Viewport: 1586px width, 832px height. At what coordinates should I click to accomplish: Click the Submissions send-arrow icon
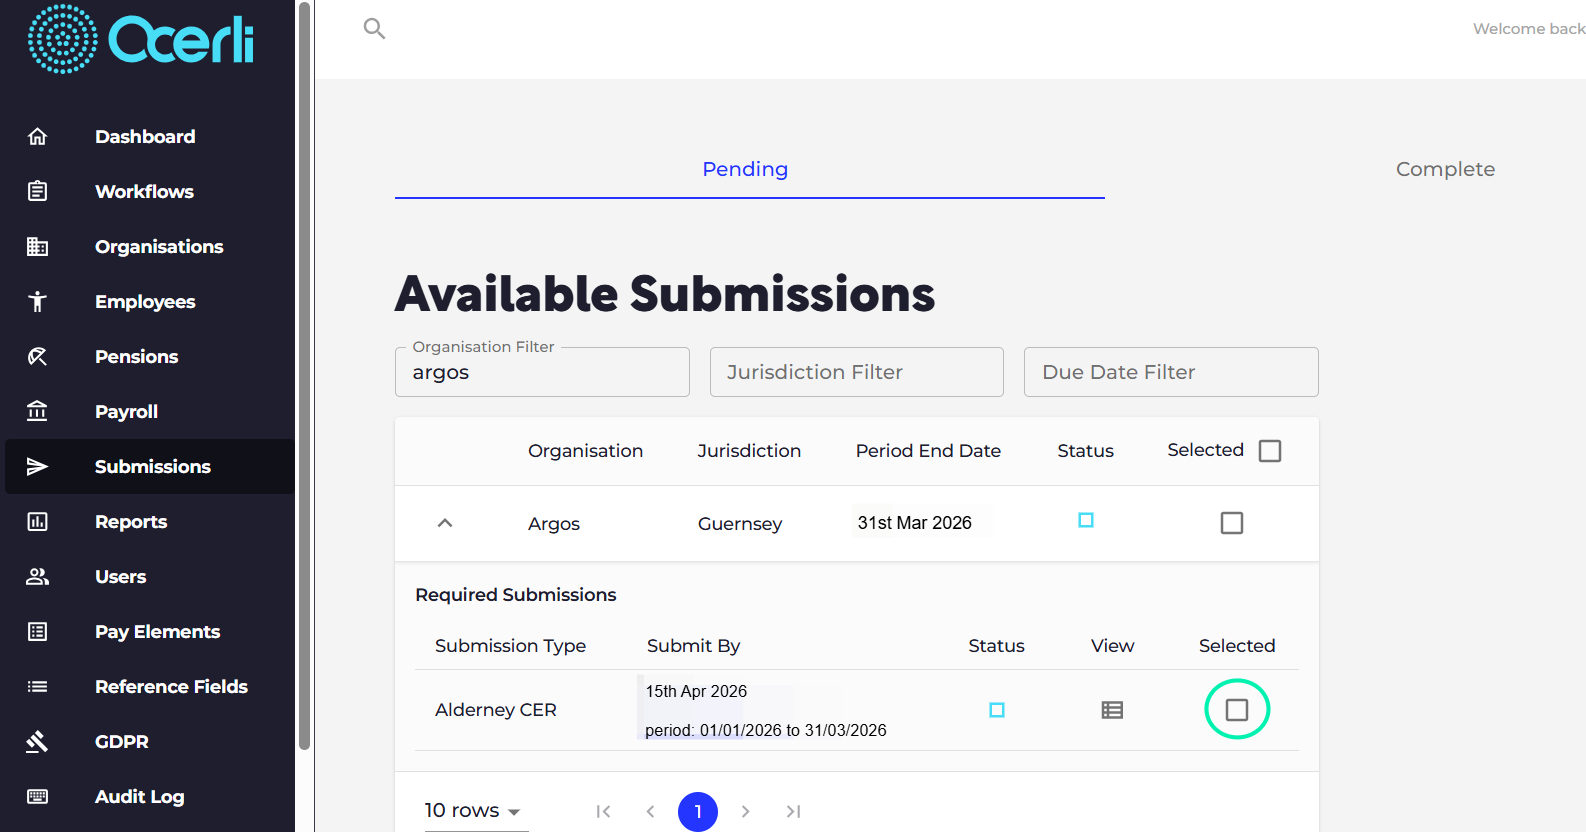(37, 466)
